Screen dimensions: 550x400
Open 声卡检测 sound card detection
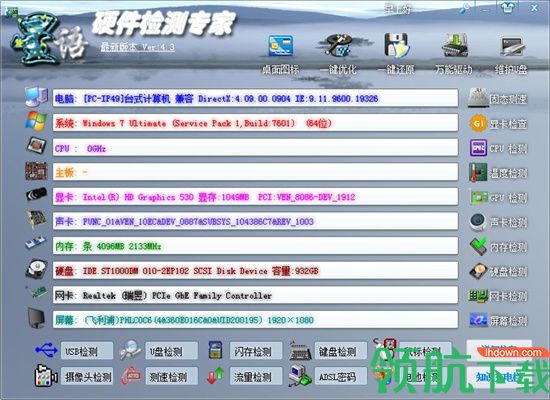point(498,222)
